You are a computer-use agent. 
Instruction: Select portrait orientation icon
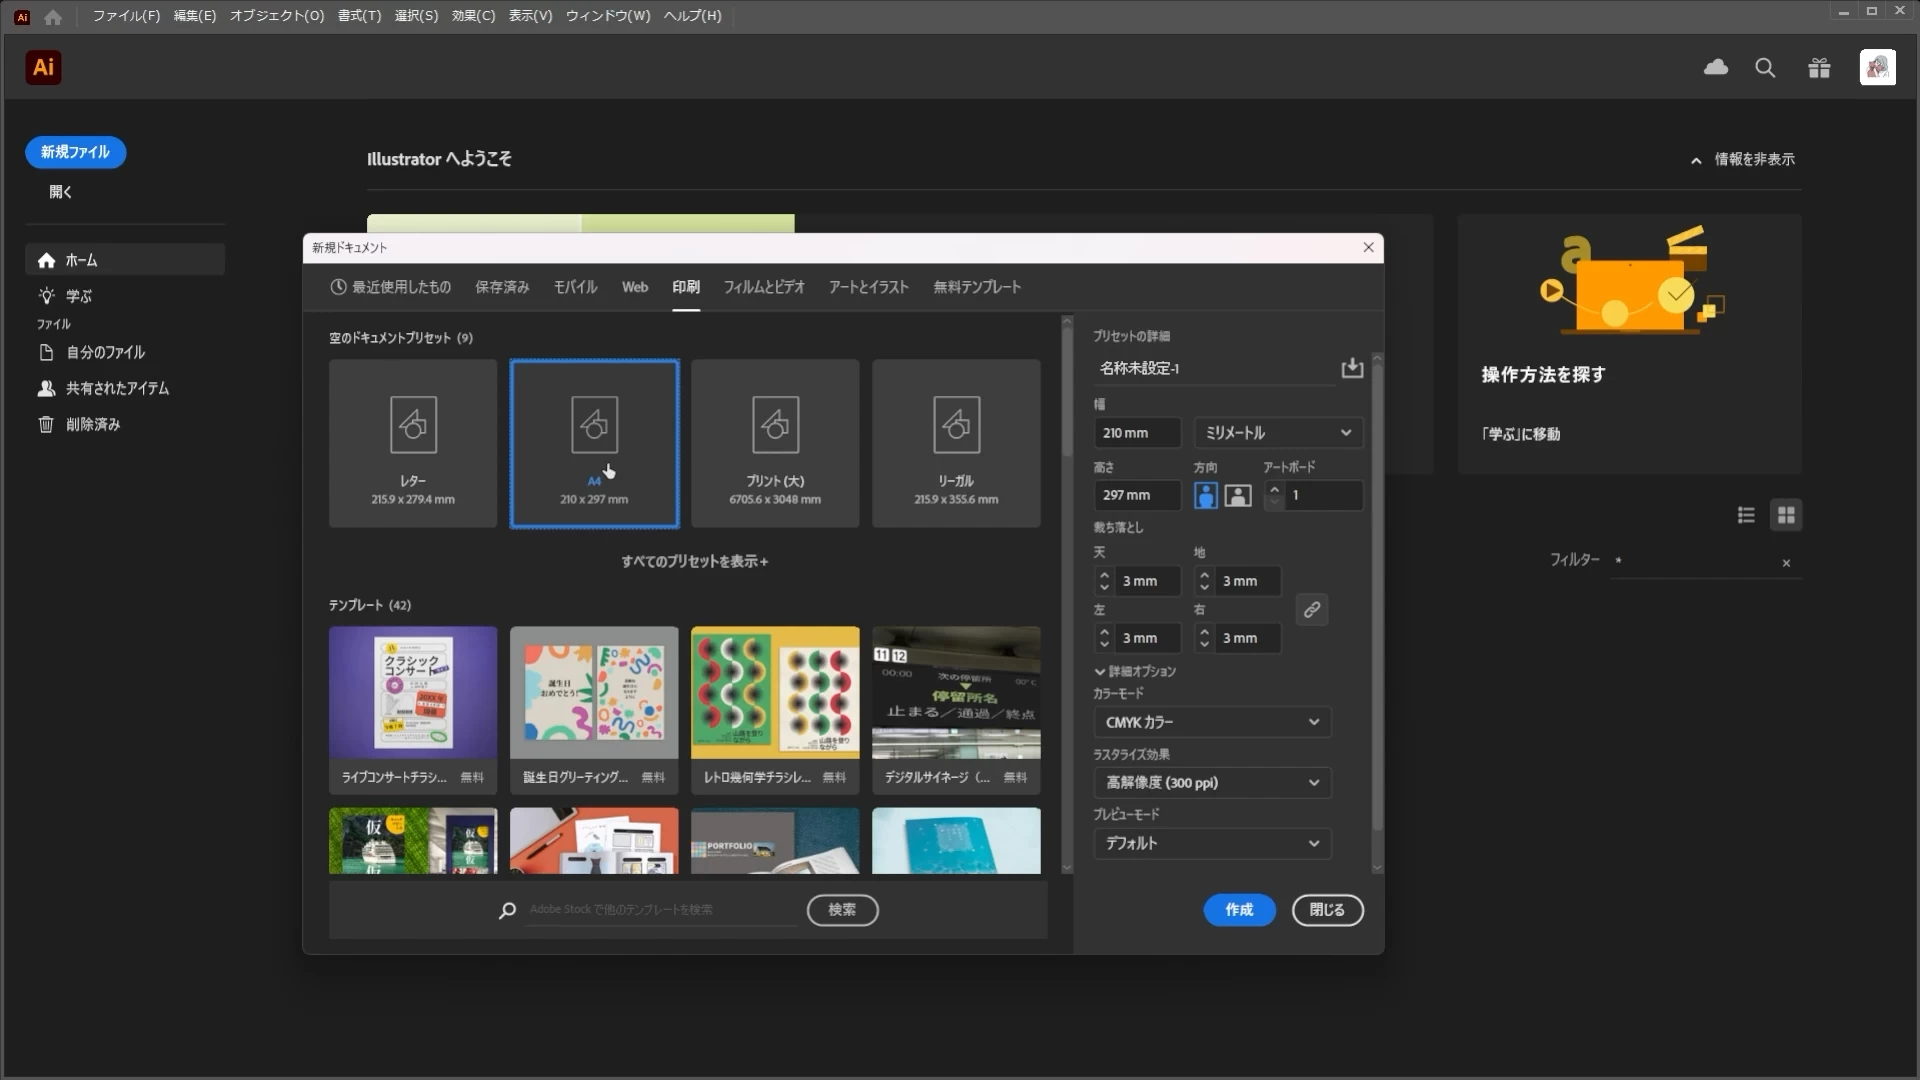[x=1206, y=495]
